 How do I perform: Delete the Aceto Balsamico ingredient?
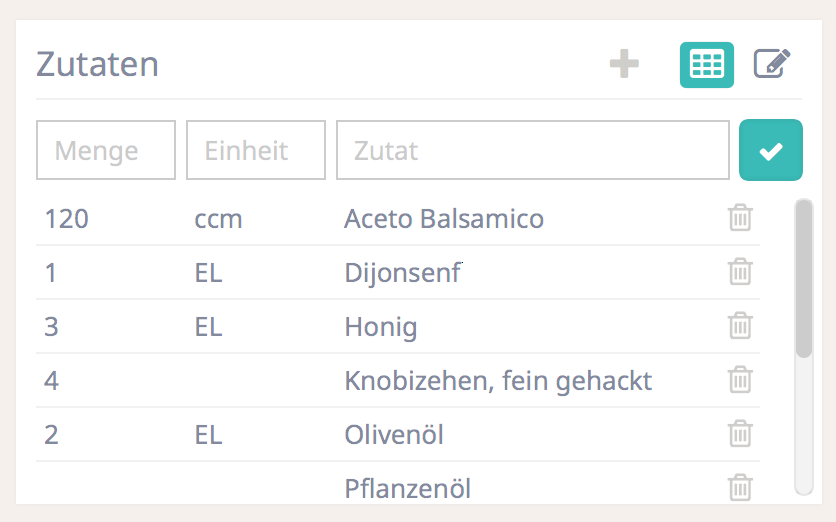[x=740, y=218]
